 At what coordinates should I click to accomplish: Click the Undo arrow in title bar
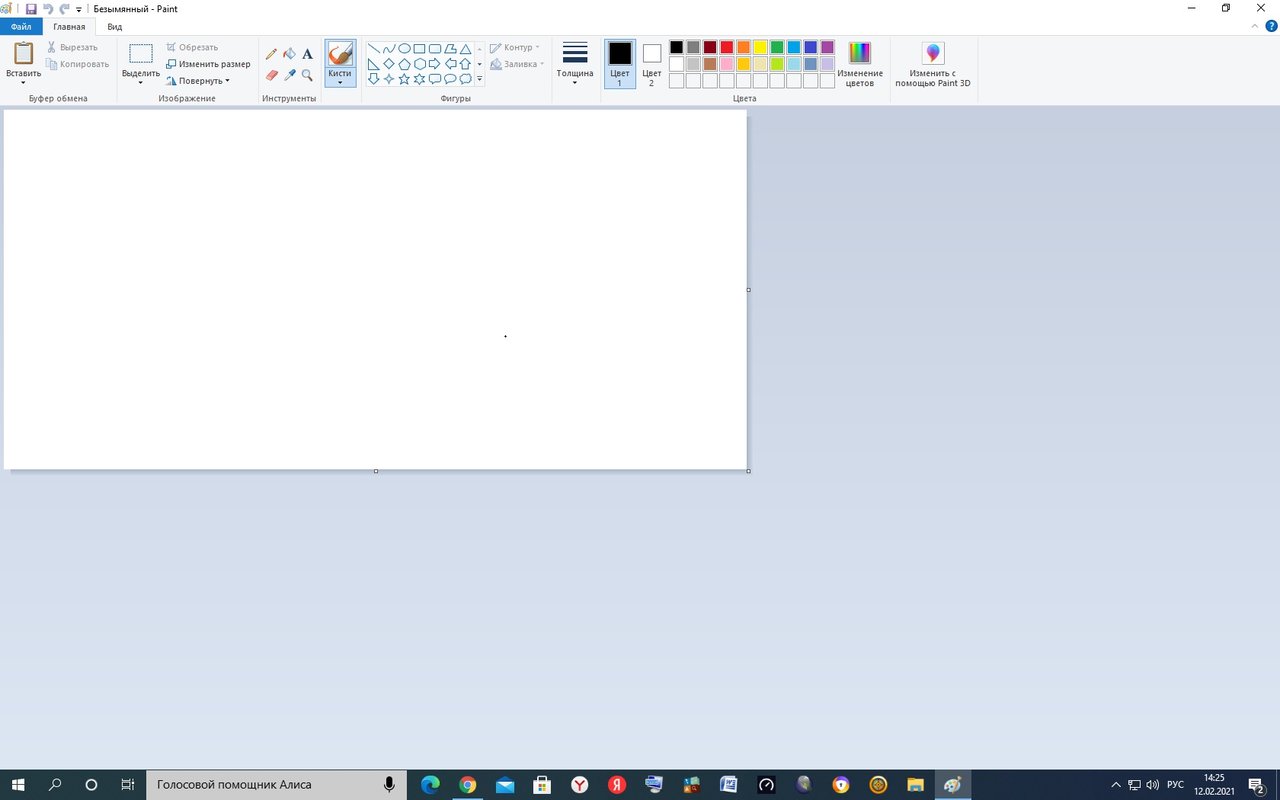coord(47,9)
